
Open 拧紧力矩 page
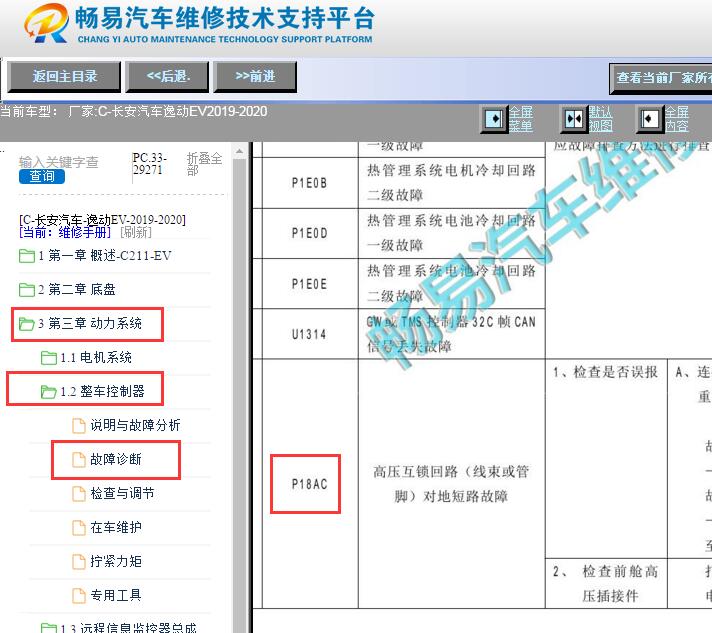tap(116, 562)
